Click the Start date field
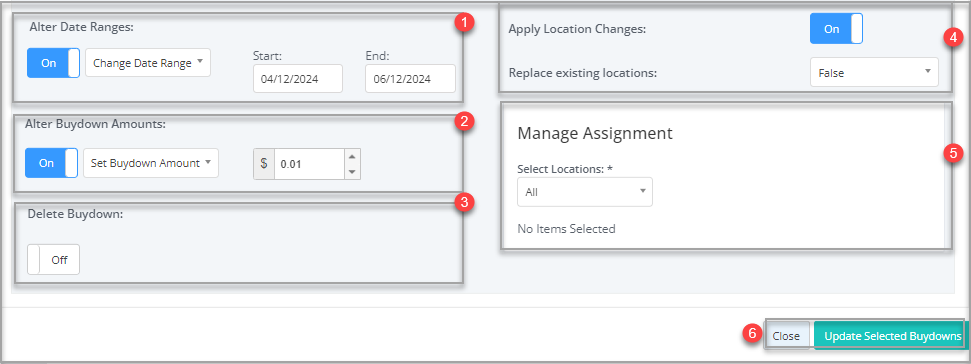 point(298,79)
